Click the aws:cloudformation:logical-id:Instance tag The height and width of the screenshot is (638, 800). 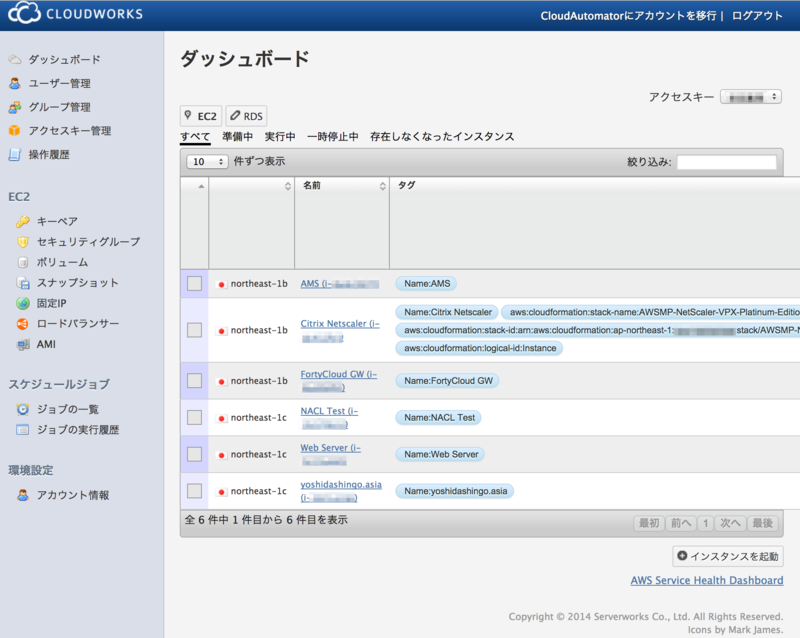pyautogui.click(x=480, y=348)
